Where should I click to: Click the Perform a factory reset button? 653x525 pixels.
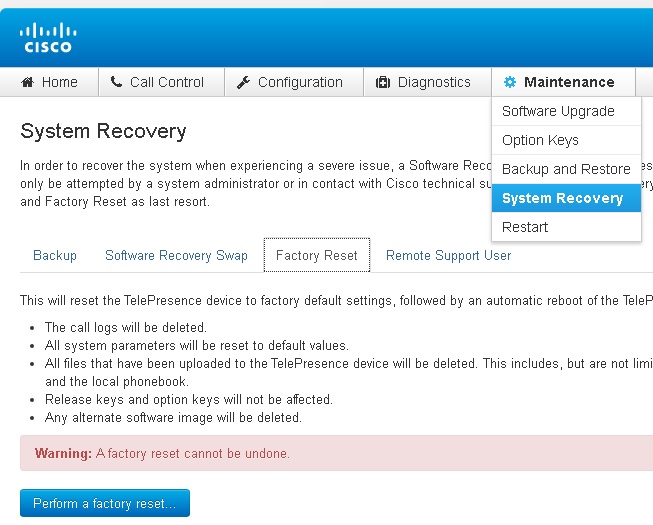(105, 503)
